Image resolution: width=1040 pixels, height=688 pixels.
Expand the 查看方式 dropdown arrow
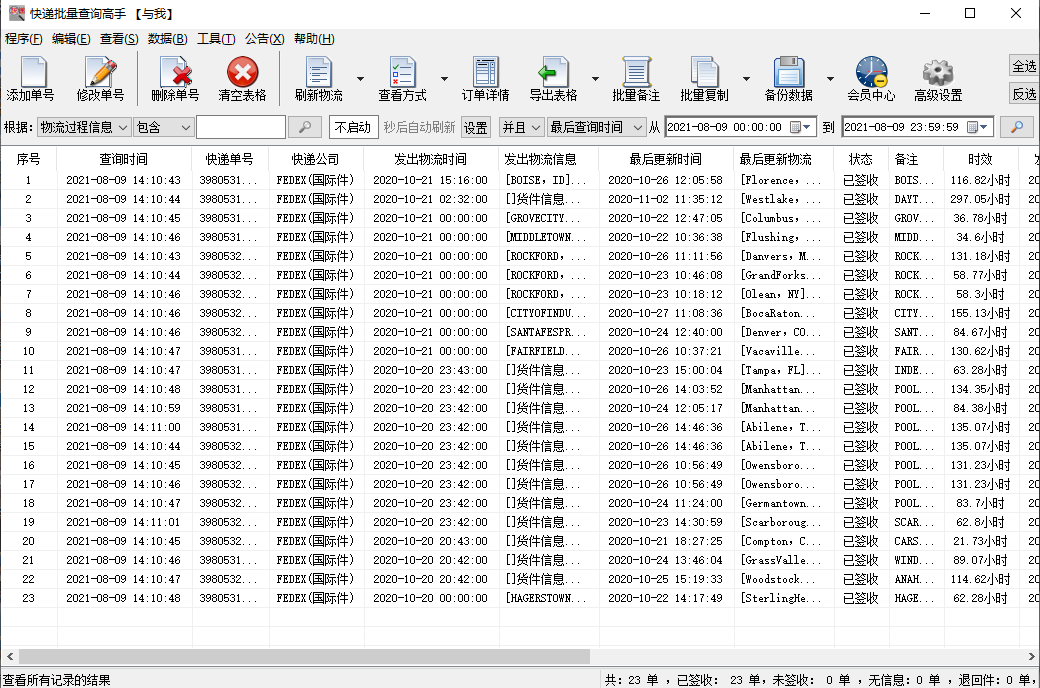coord(444,79)
